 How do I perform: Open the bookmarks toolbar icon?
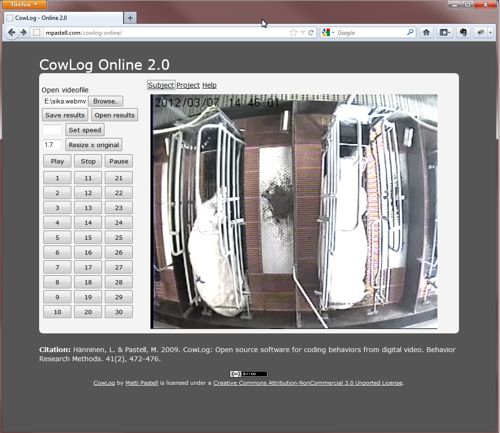click(x=444, y=32)
